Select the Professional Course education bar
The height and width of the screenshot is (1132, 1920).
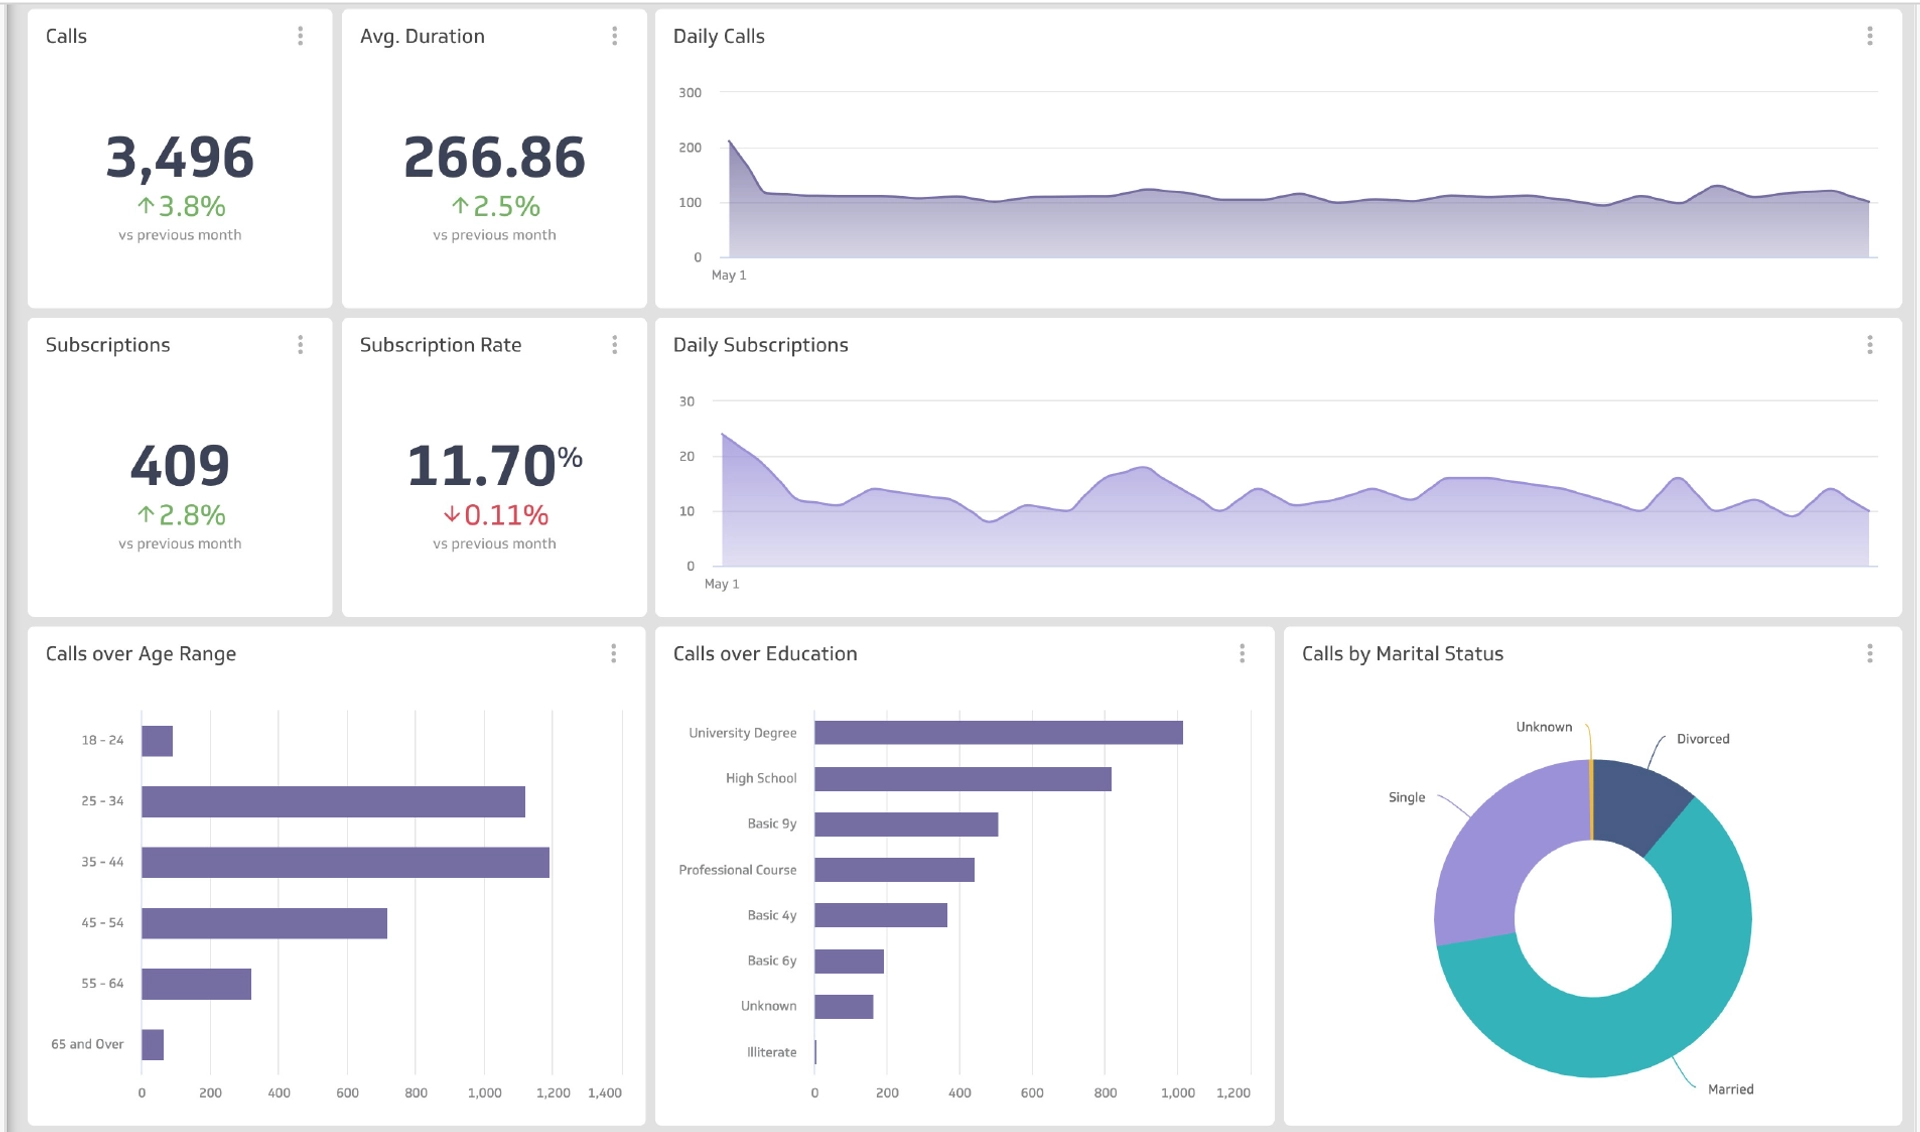pos(894,870)
